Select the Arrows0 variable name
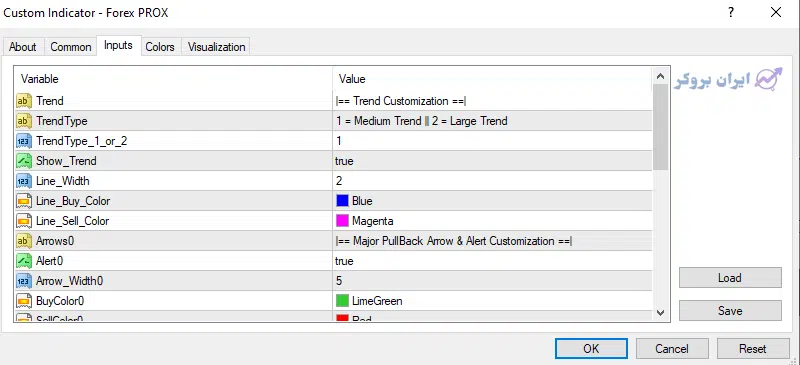 click(56, 241)
